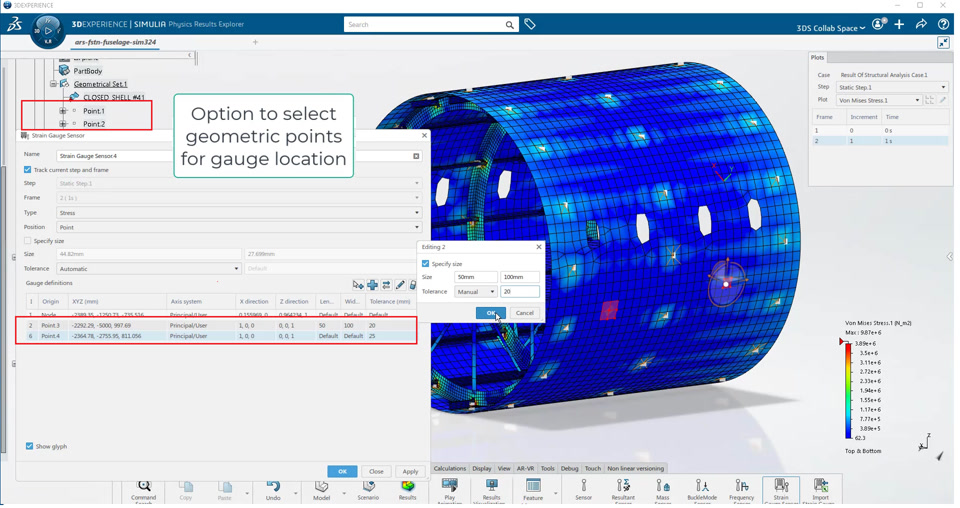Switch to the AR-VR tab

click(x=525, y=469)
